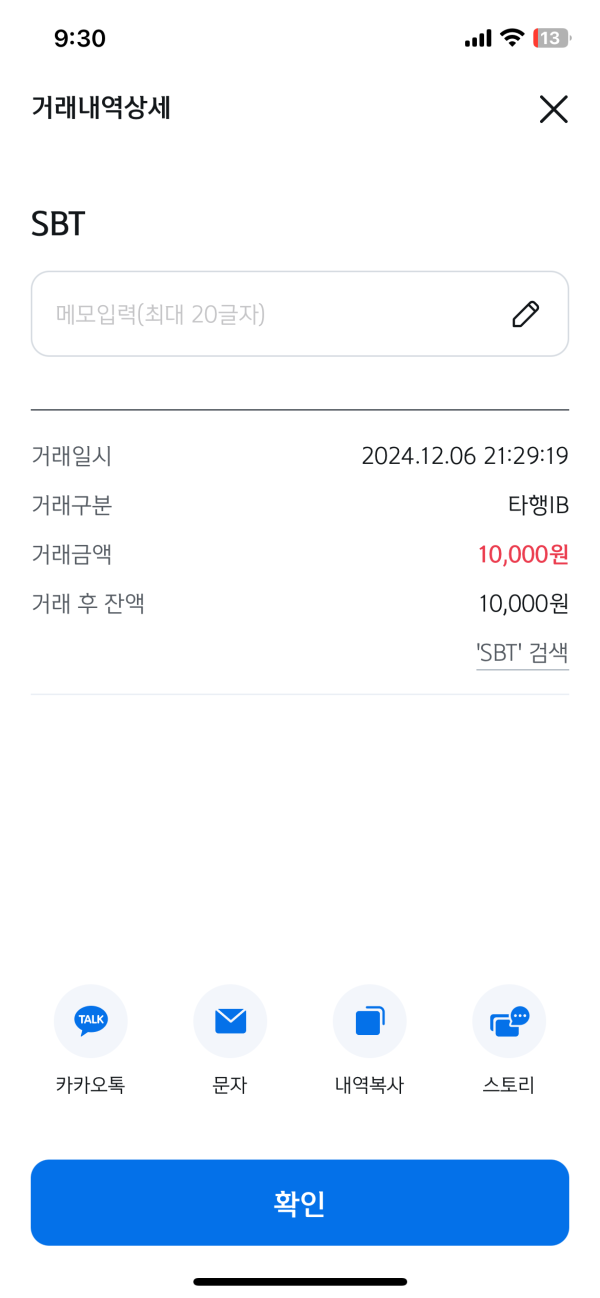
Task: Tap the battery indicator in status bar
Action: click(x=552, y=39)
